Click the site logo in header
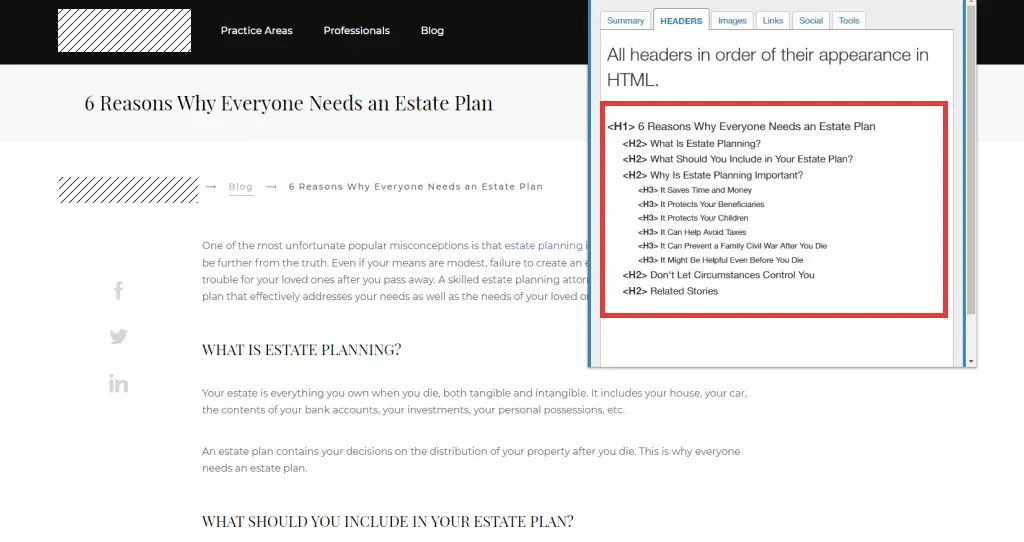 (x=124, y=31)
